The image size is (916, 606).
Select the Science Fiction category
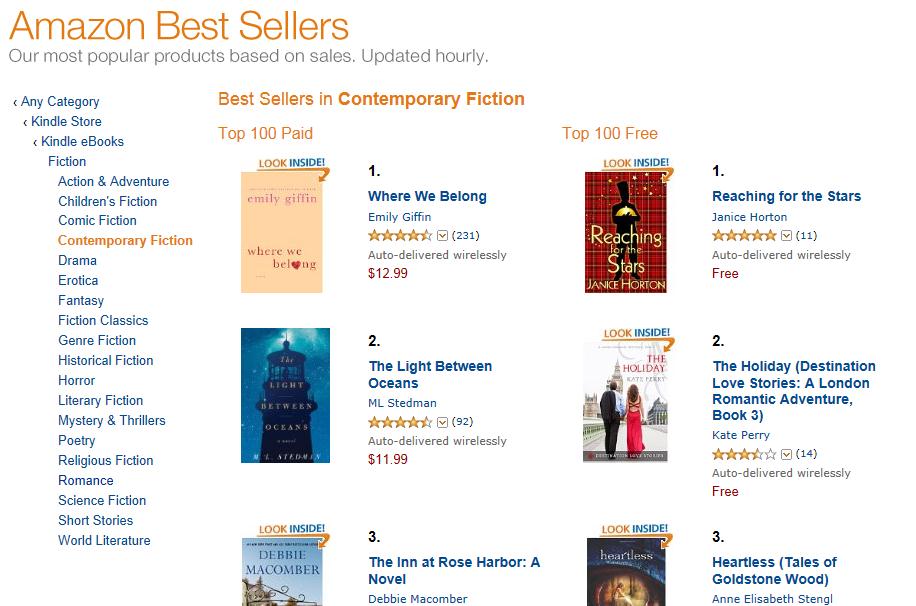click(102, 500)
